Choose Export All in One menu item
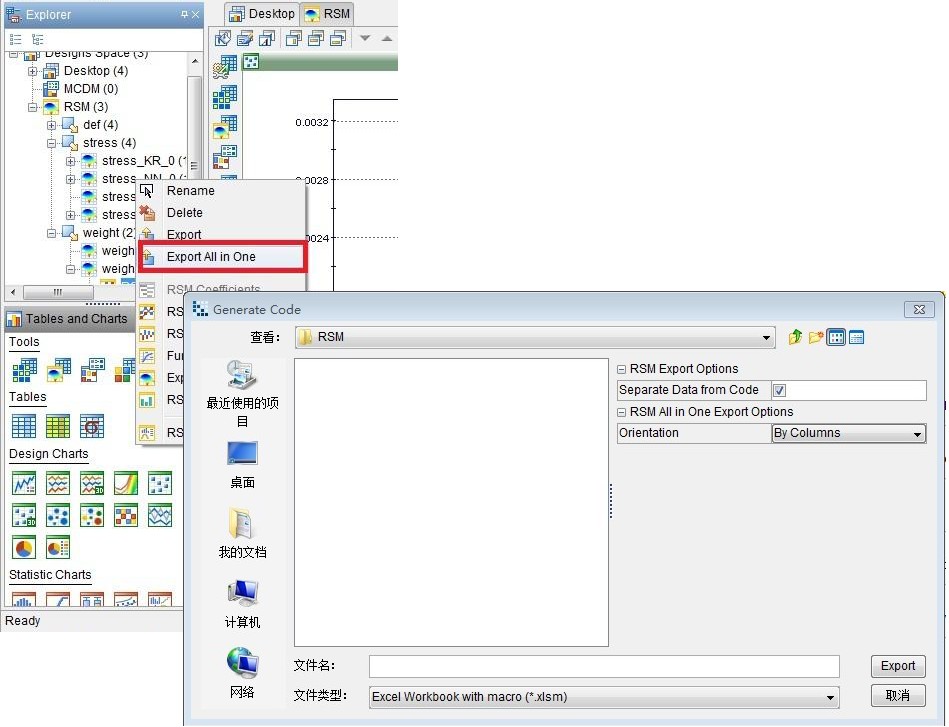The height and width of the screenshot is (727, 949). pos(223,257)
